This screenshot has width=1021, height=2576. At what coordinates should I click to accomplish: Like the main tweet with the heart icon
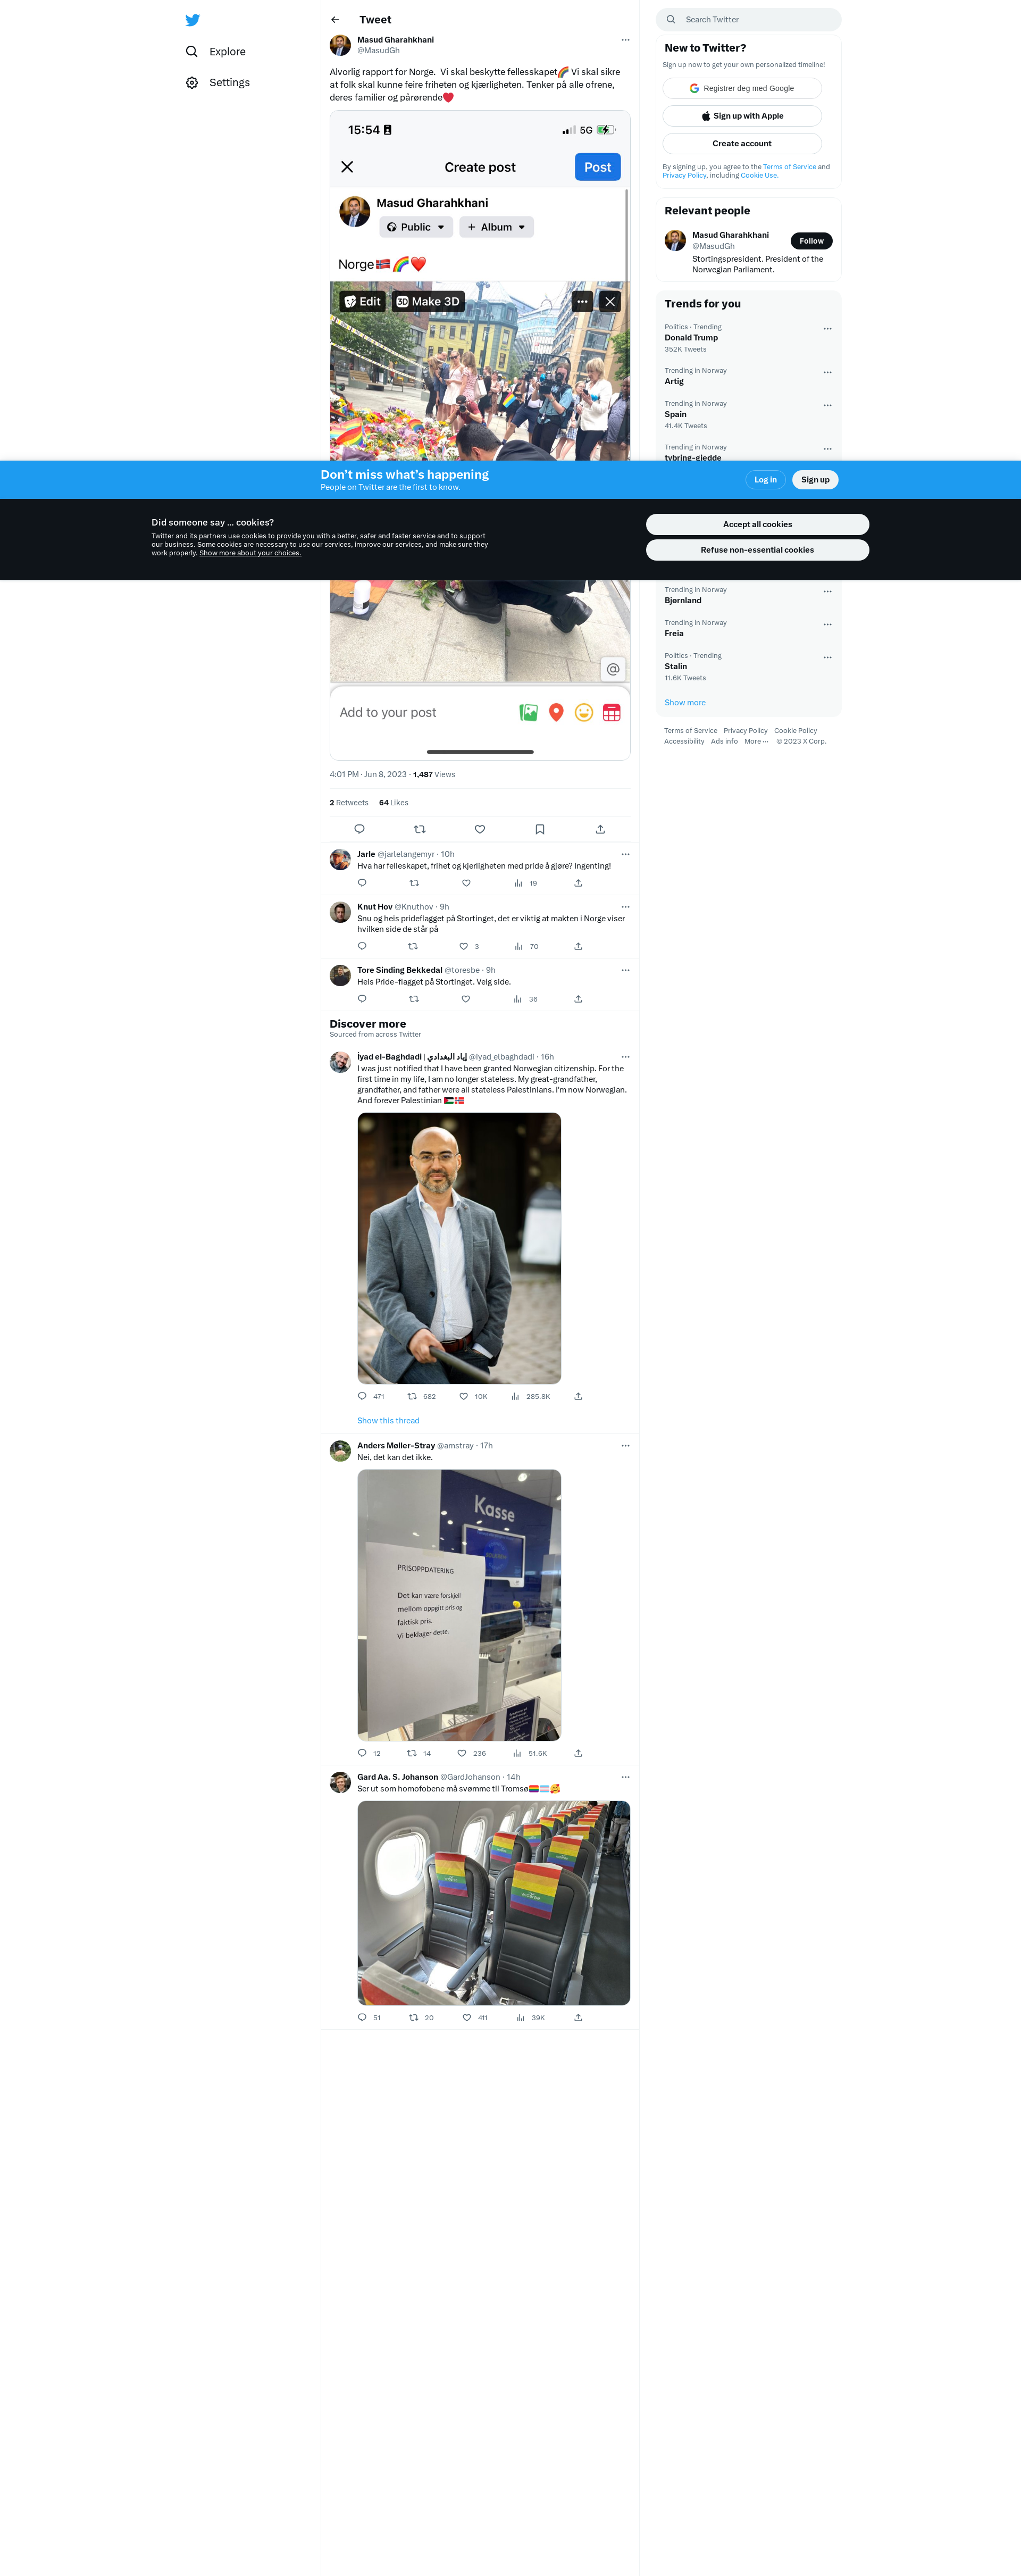[480, 829]
